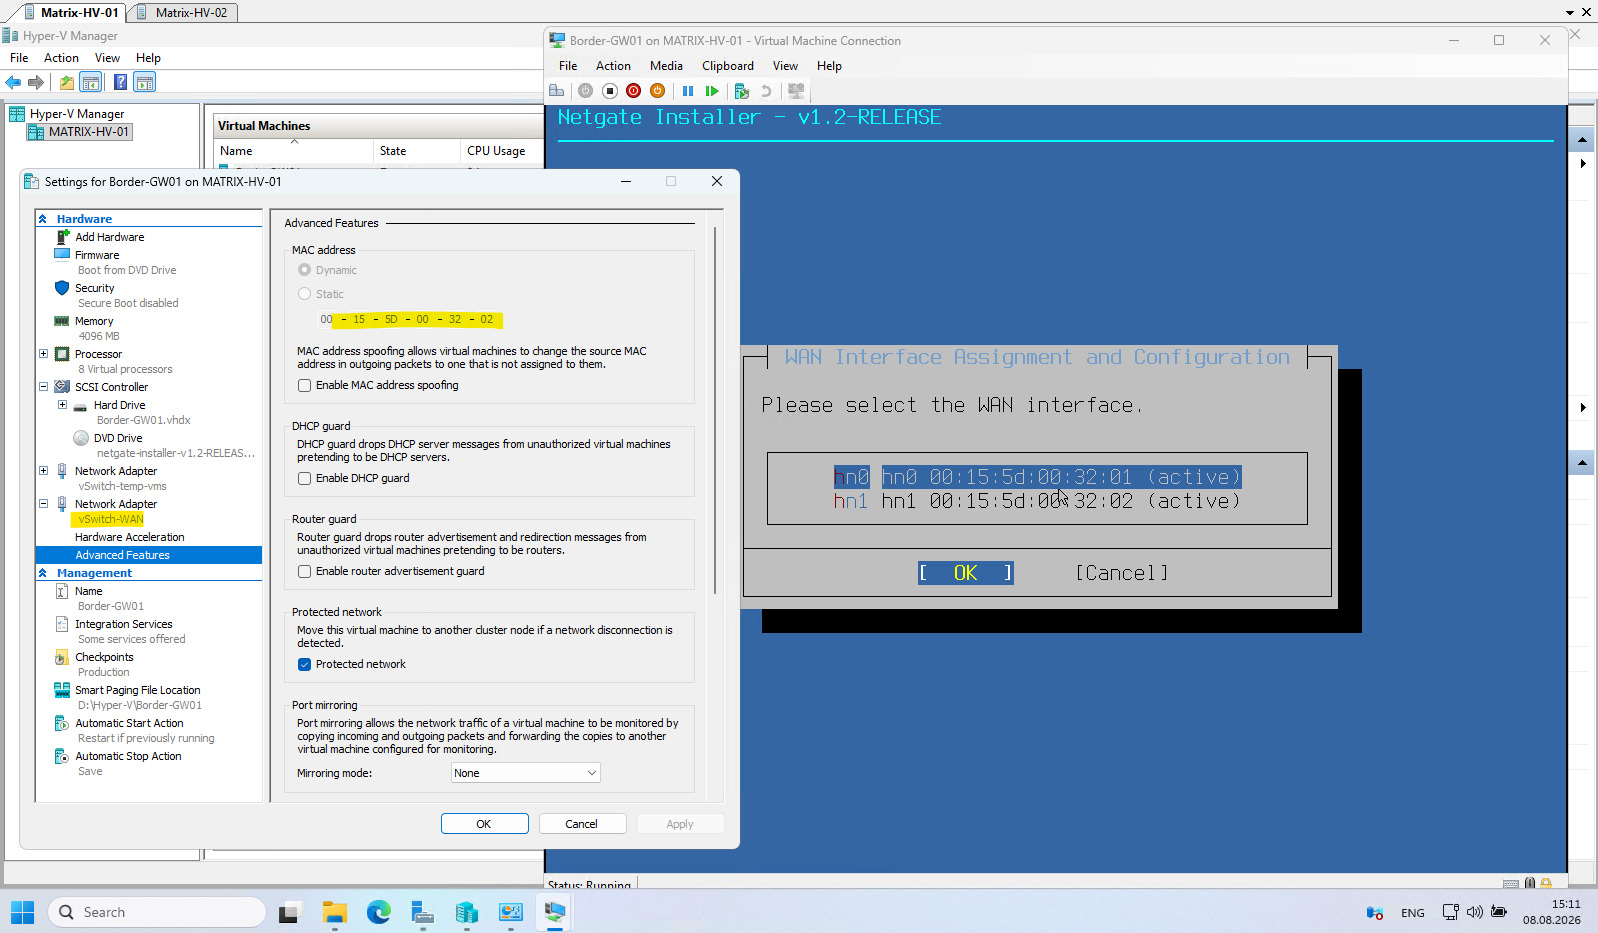
Task: Pause the virtual machine
Action: point(688,91)
